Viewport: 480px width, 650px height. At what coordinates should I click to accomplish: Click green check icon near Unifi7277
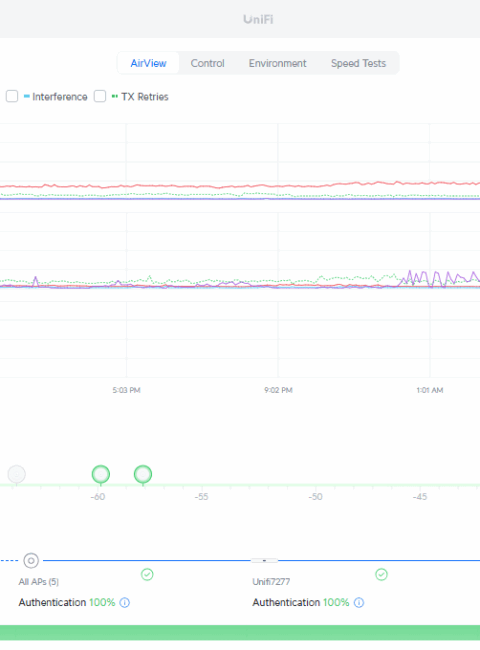click(381, 574)
